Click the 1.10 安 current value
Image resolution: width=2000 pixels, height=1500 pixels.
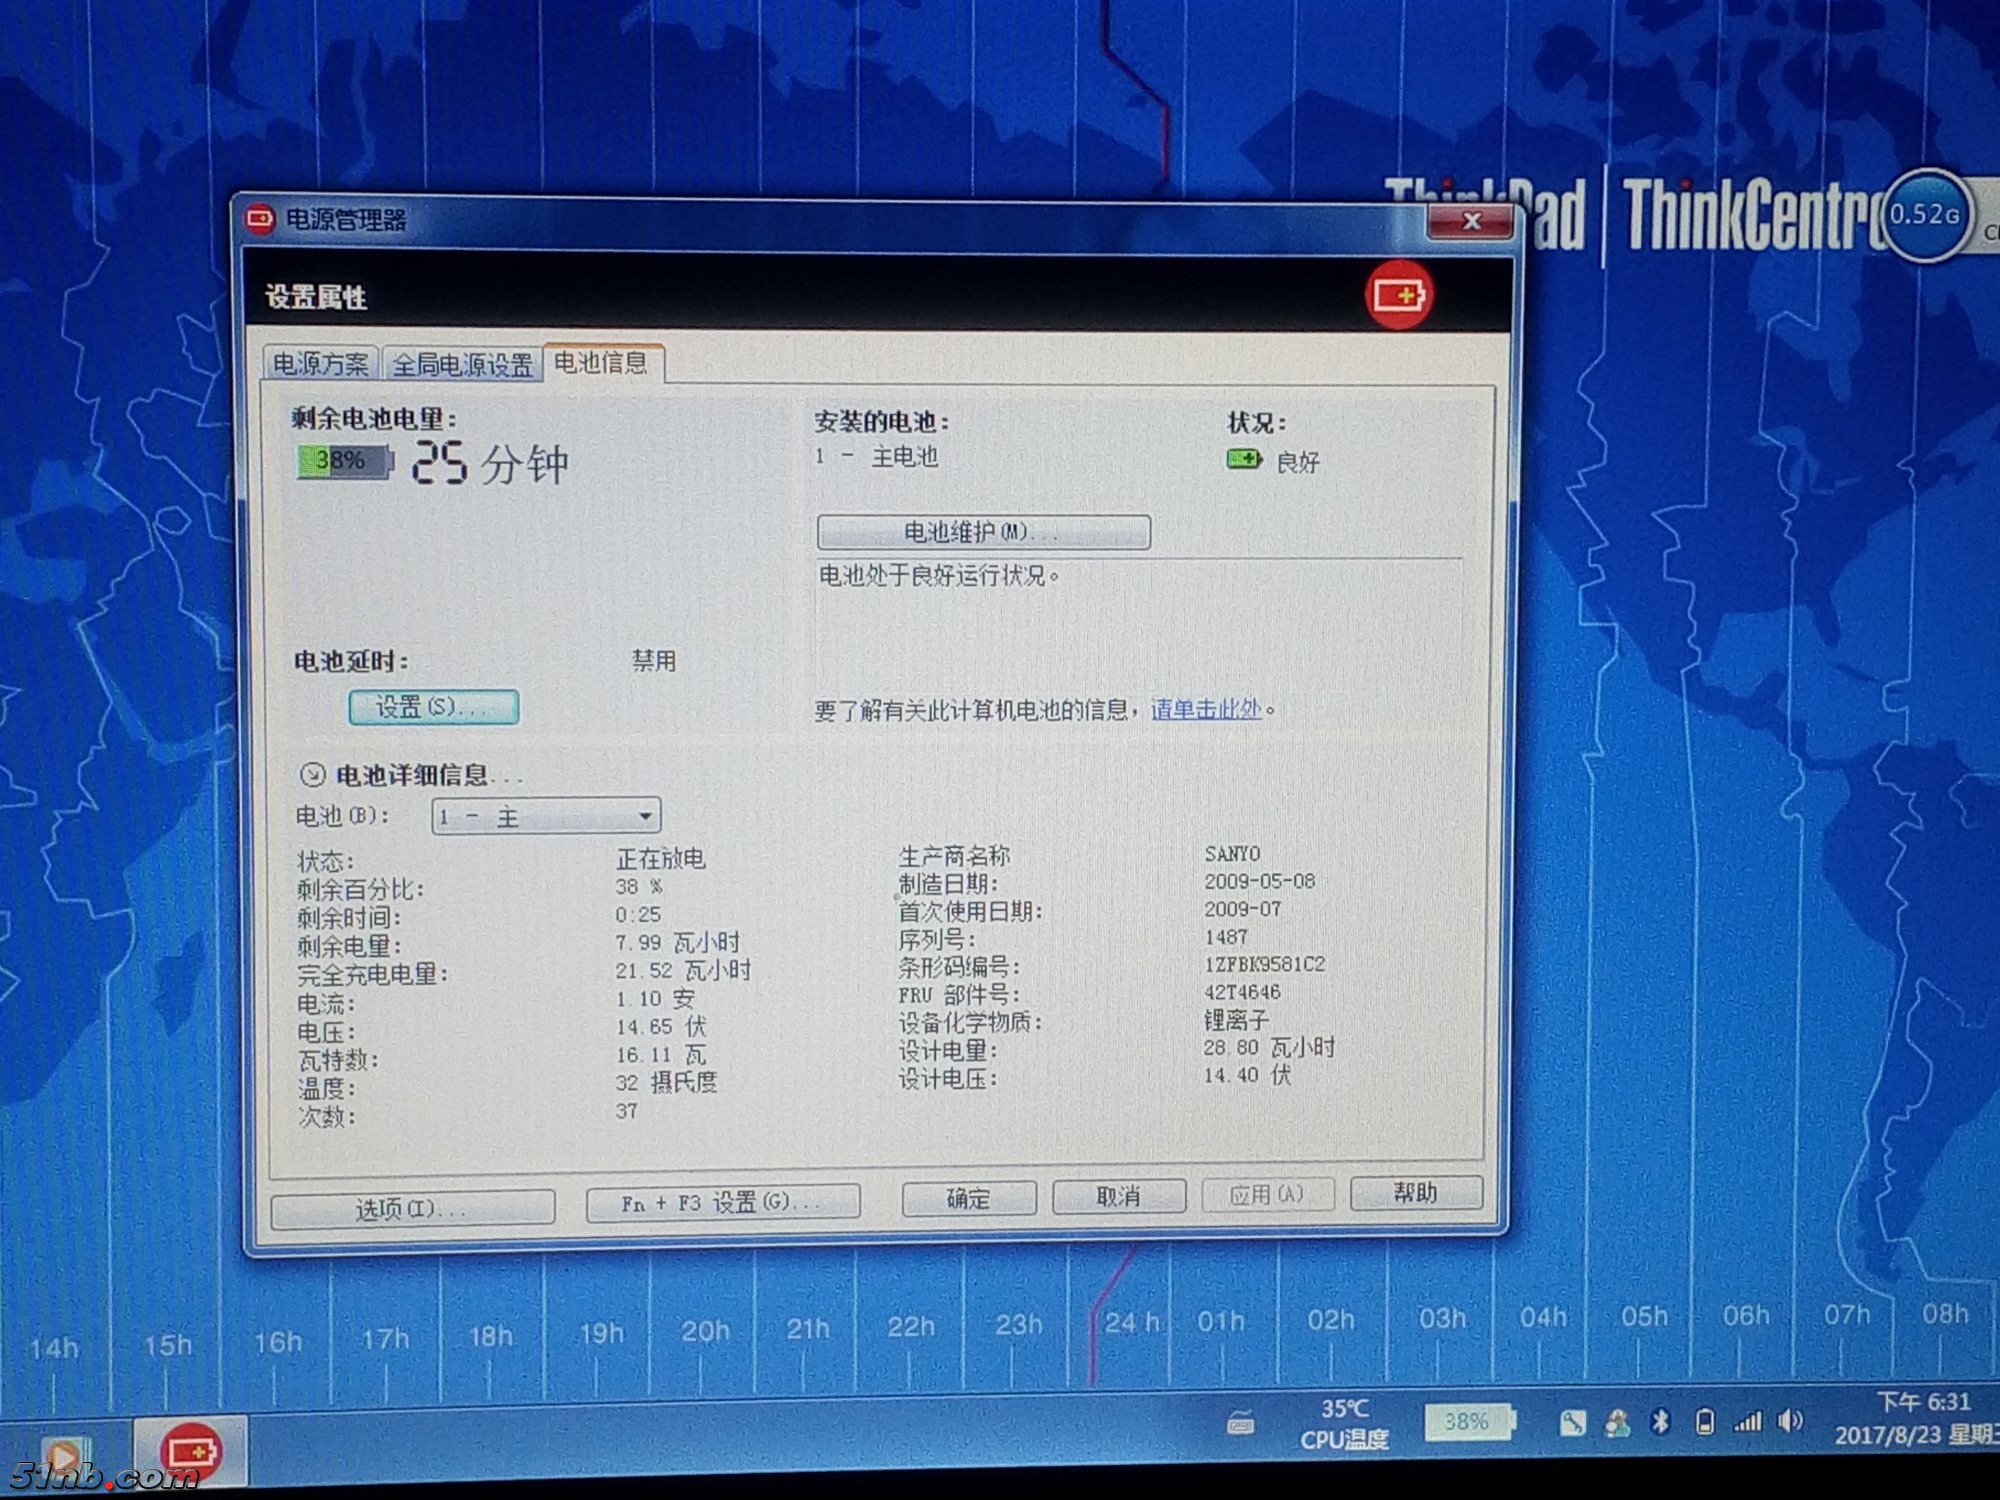click(654, 998)
